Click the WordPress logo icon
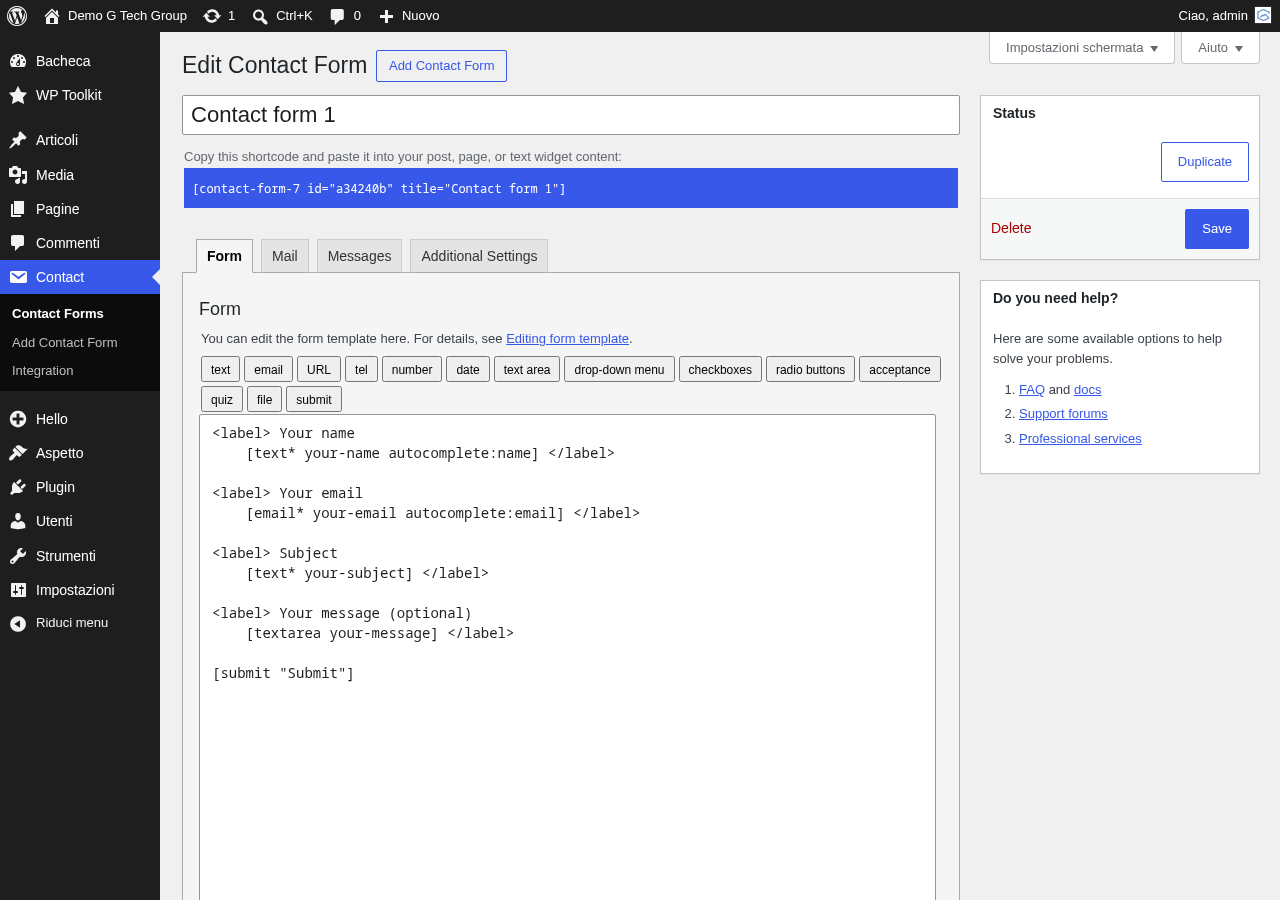The height and width of the screenshot is (900, 1280). (x=17, y=16)
